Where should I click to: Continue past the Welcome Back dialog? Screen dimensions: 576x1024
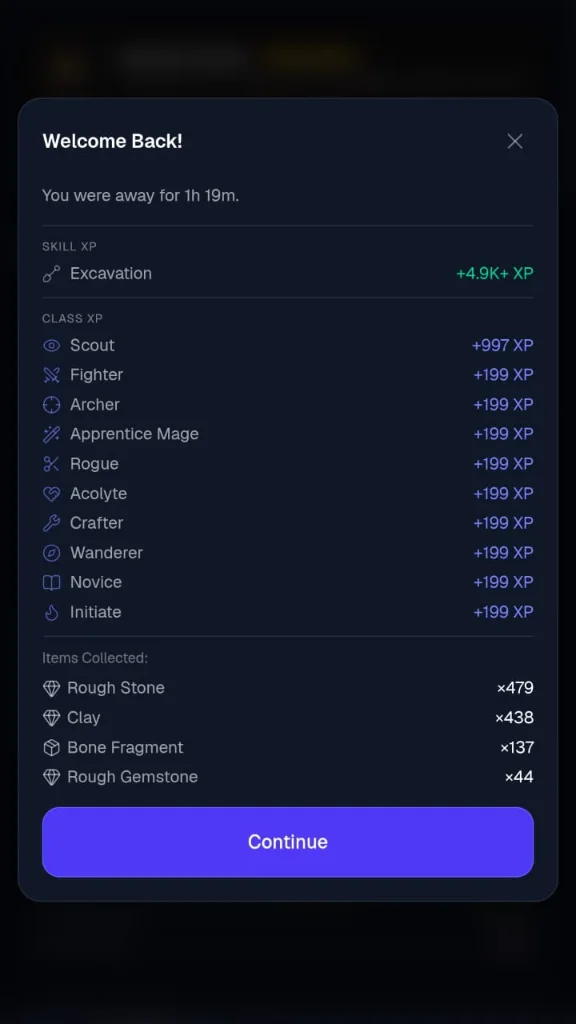pos(288,842)
